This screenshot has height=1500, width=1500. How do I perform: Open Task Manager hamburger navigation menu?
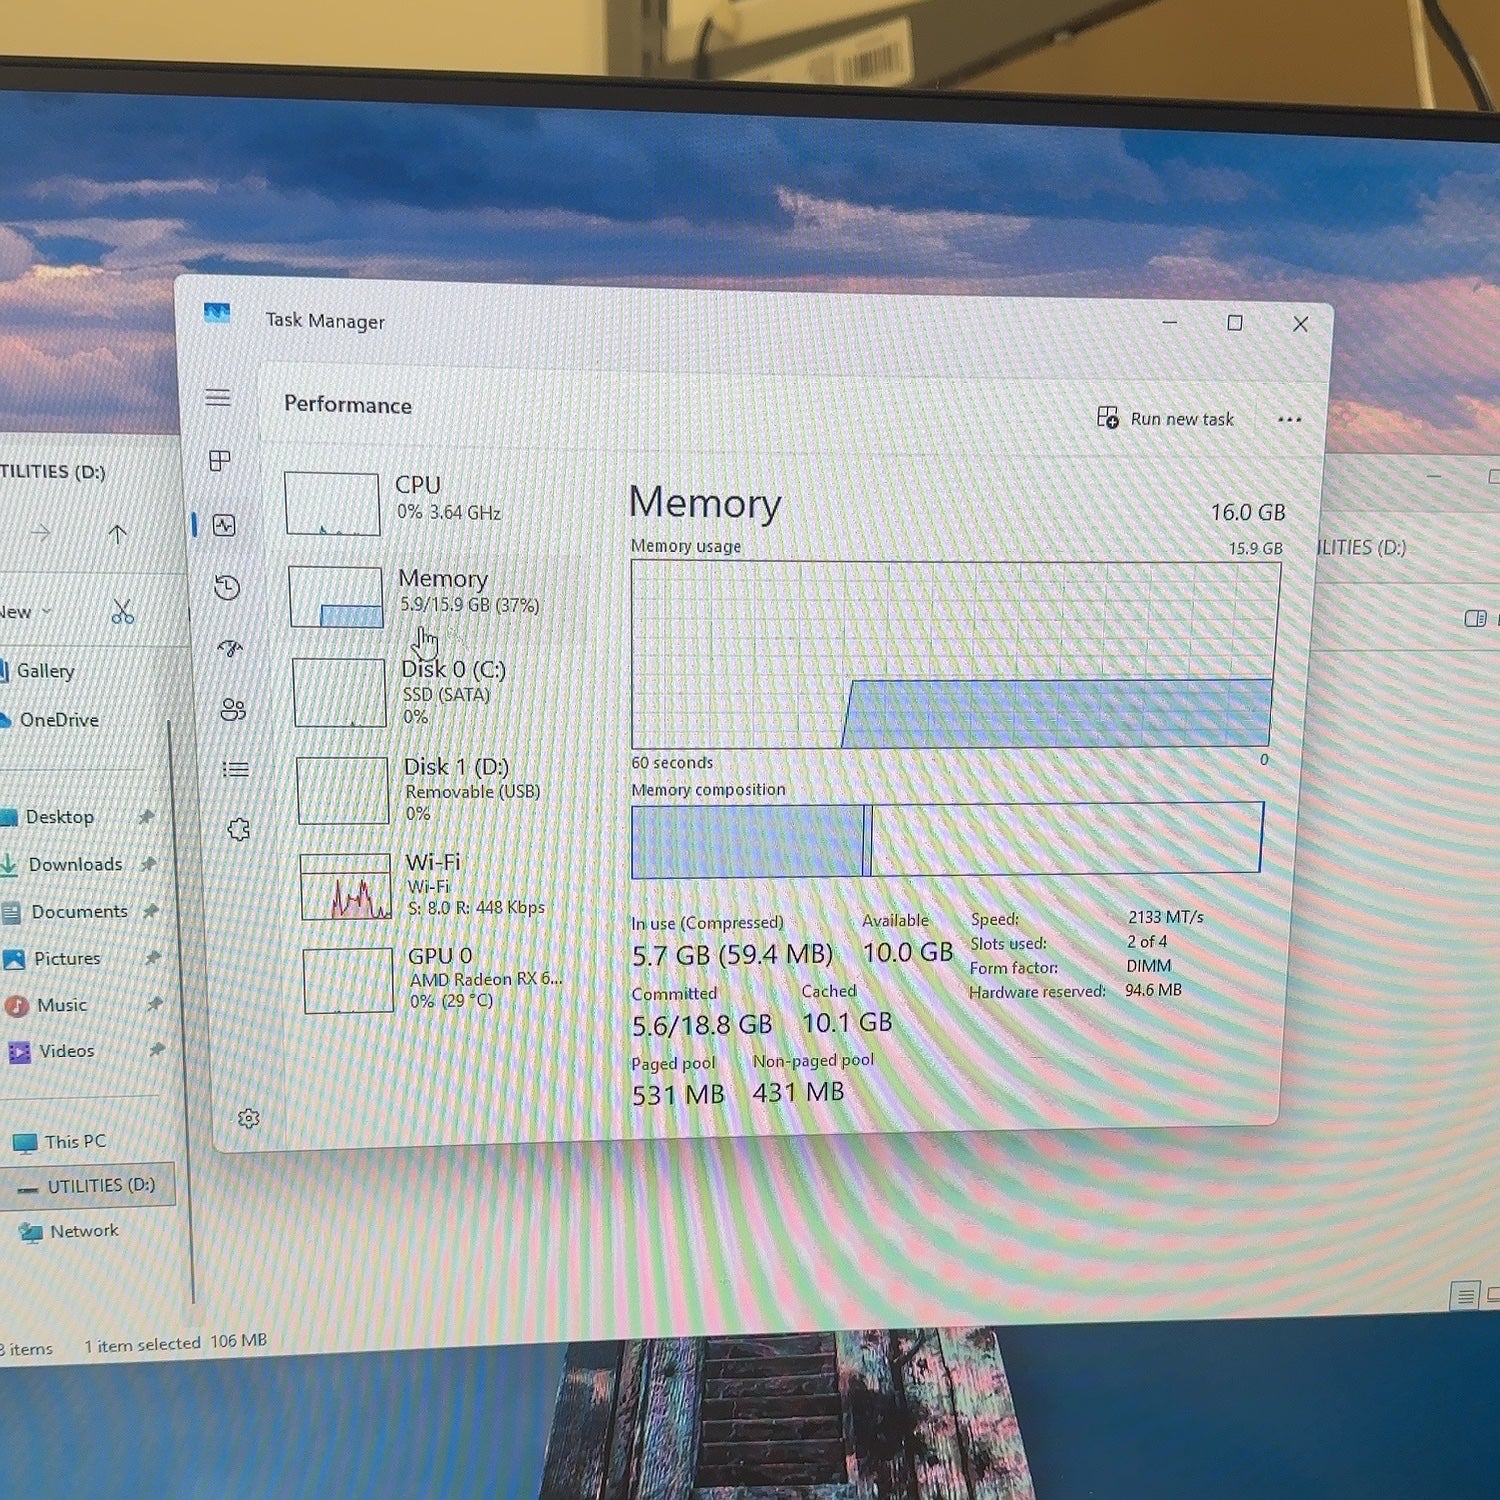[x=218, y=398]
